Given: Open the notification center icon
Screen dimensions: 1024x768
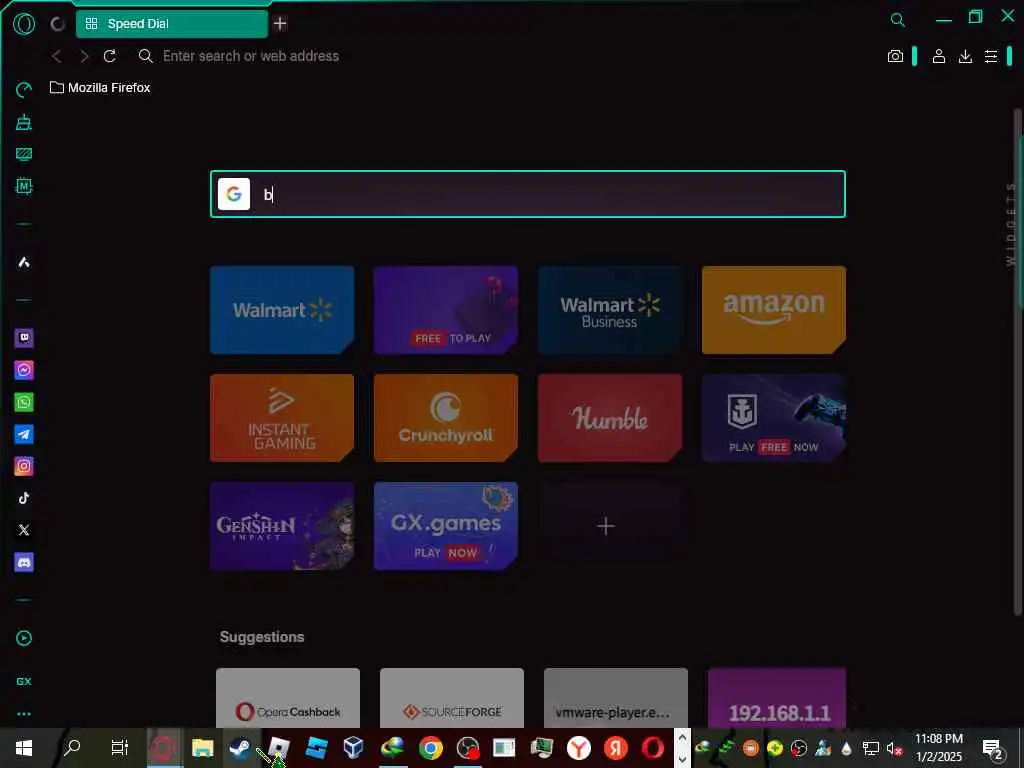Looking at the screenshot, I should (x=993, y=748).
